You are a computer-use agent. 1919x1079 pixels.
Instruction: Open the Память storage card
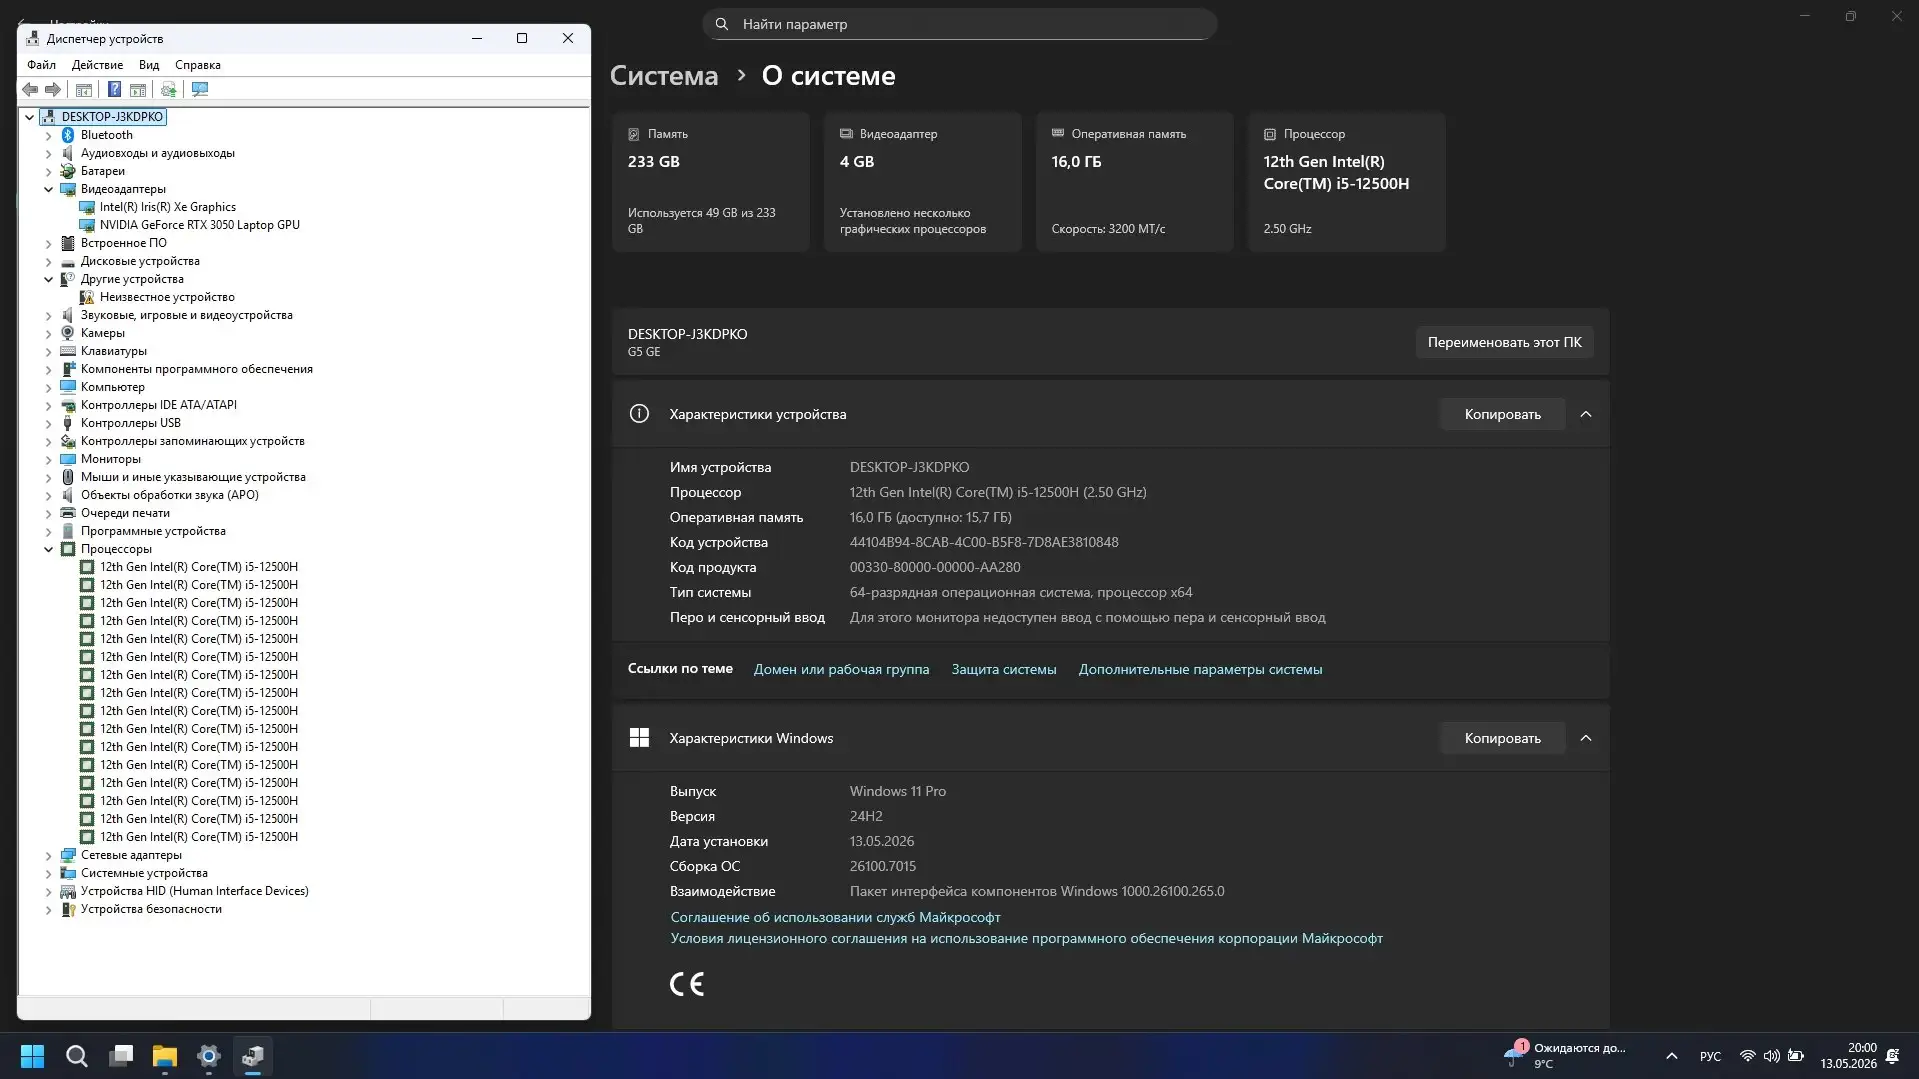tap(710, 182)
